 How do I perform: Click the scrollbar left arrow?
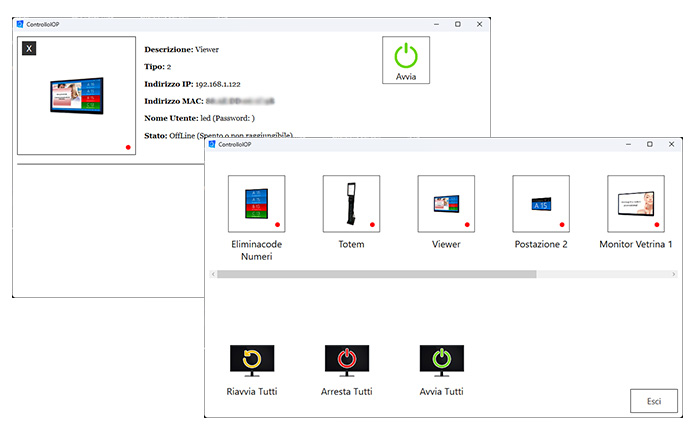point(213,274)
